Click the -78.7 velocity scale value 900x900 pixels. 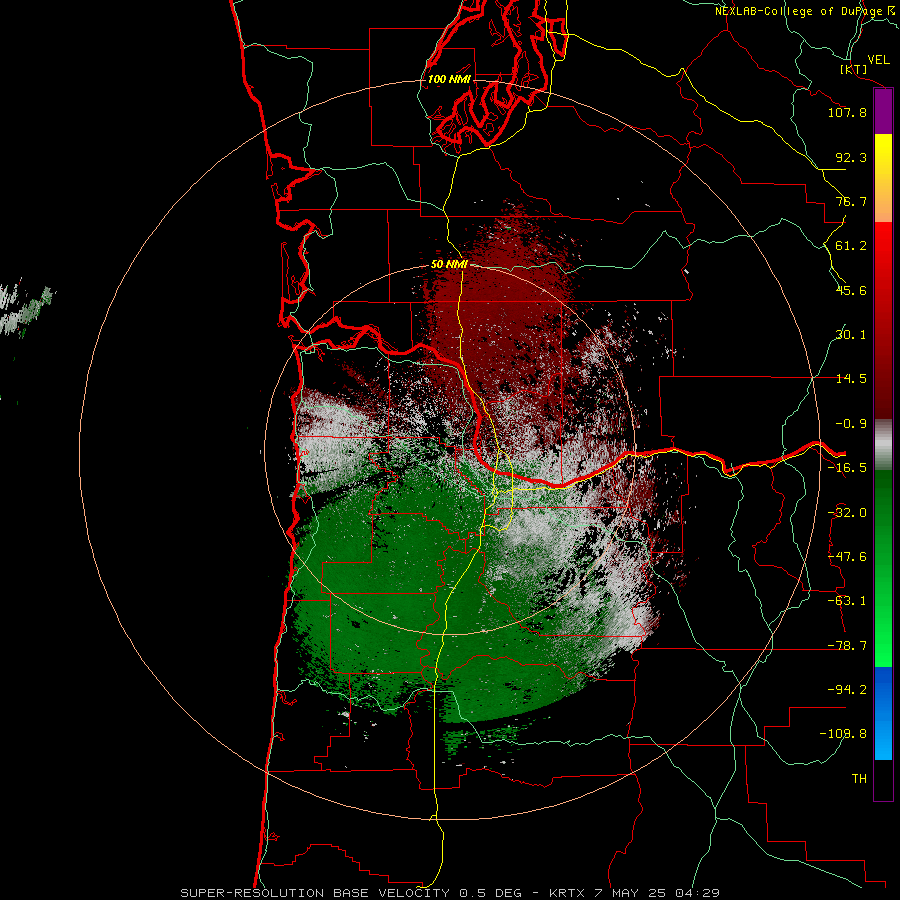[847, 646]
